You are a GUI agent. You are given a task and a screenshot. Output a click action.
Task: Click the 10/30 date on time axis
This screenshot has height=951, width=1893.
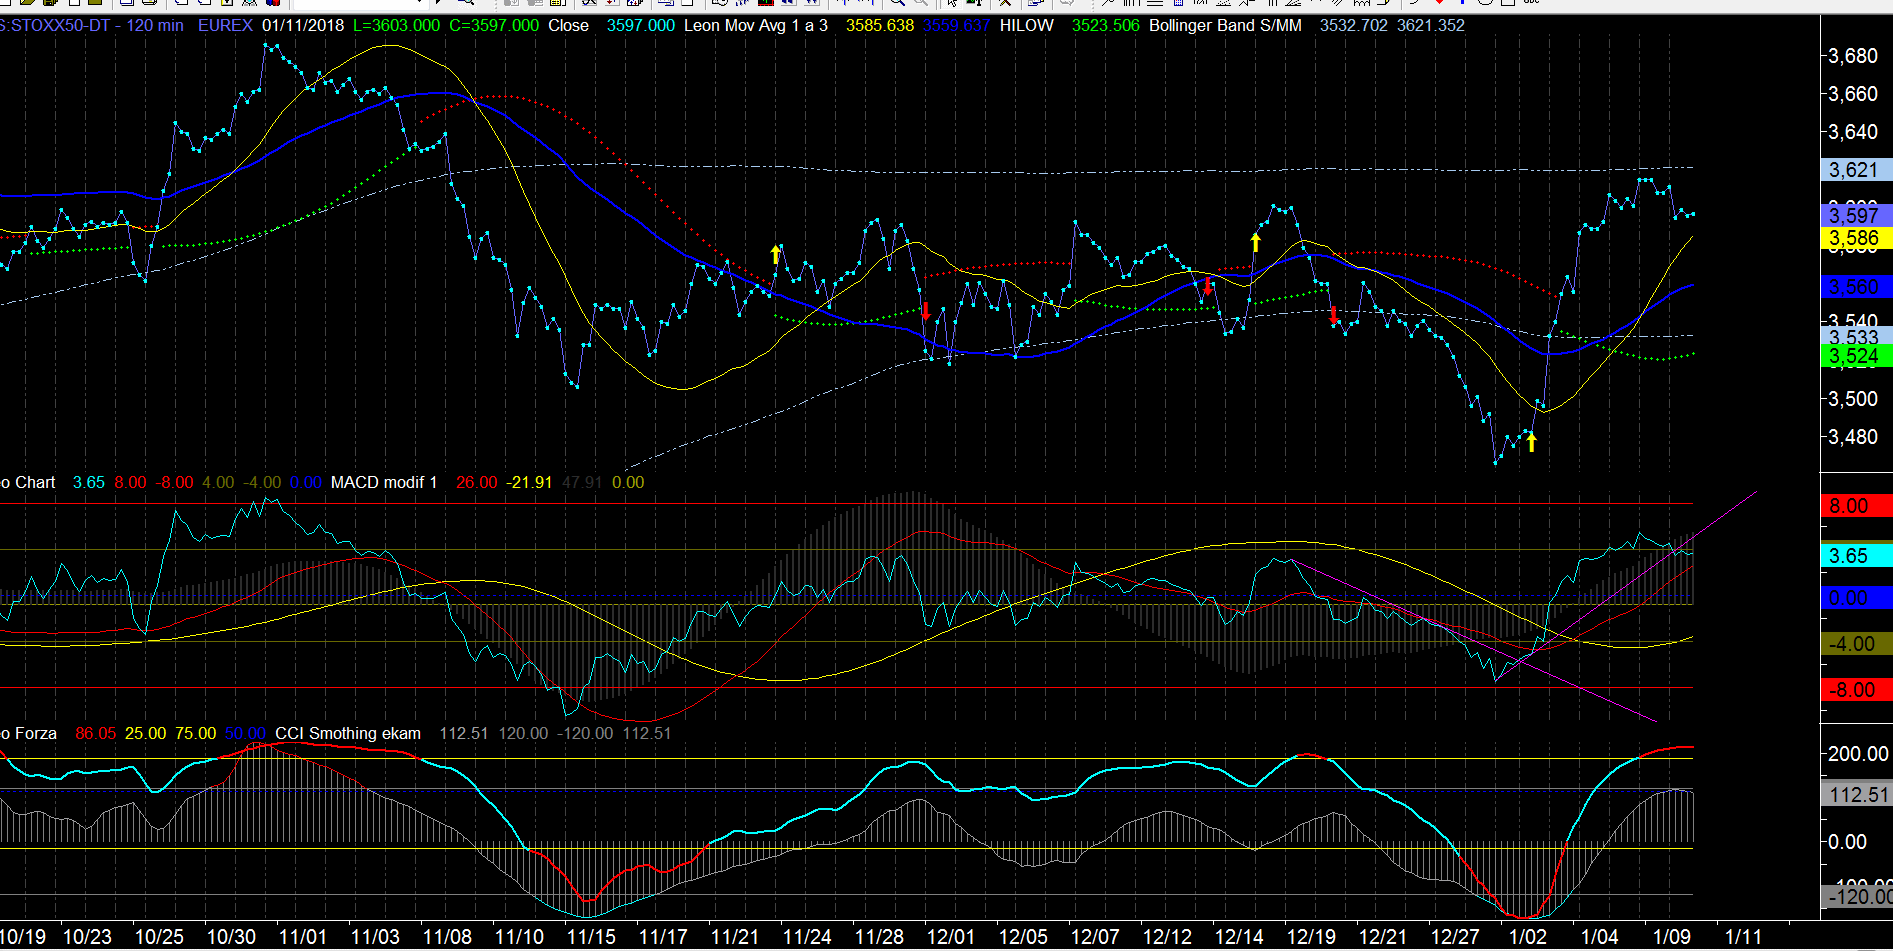tap(231, 937)
